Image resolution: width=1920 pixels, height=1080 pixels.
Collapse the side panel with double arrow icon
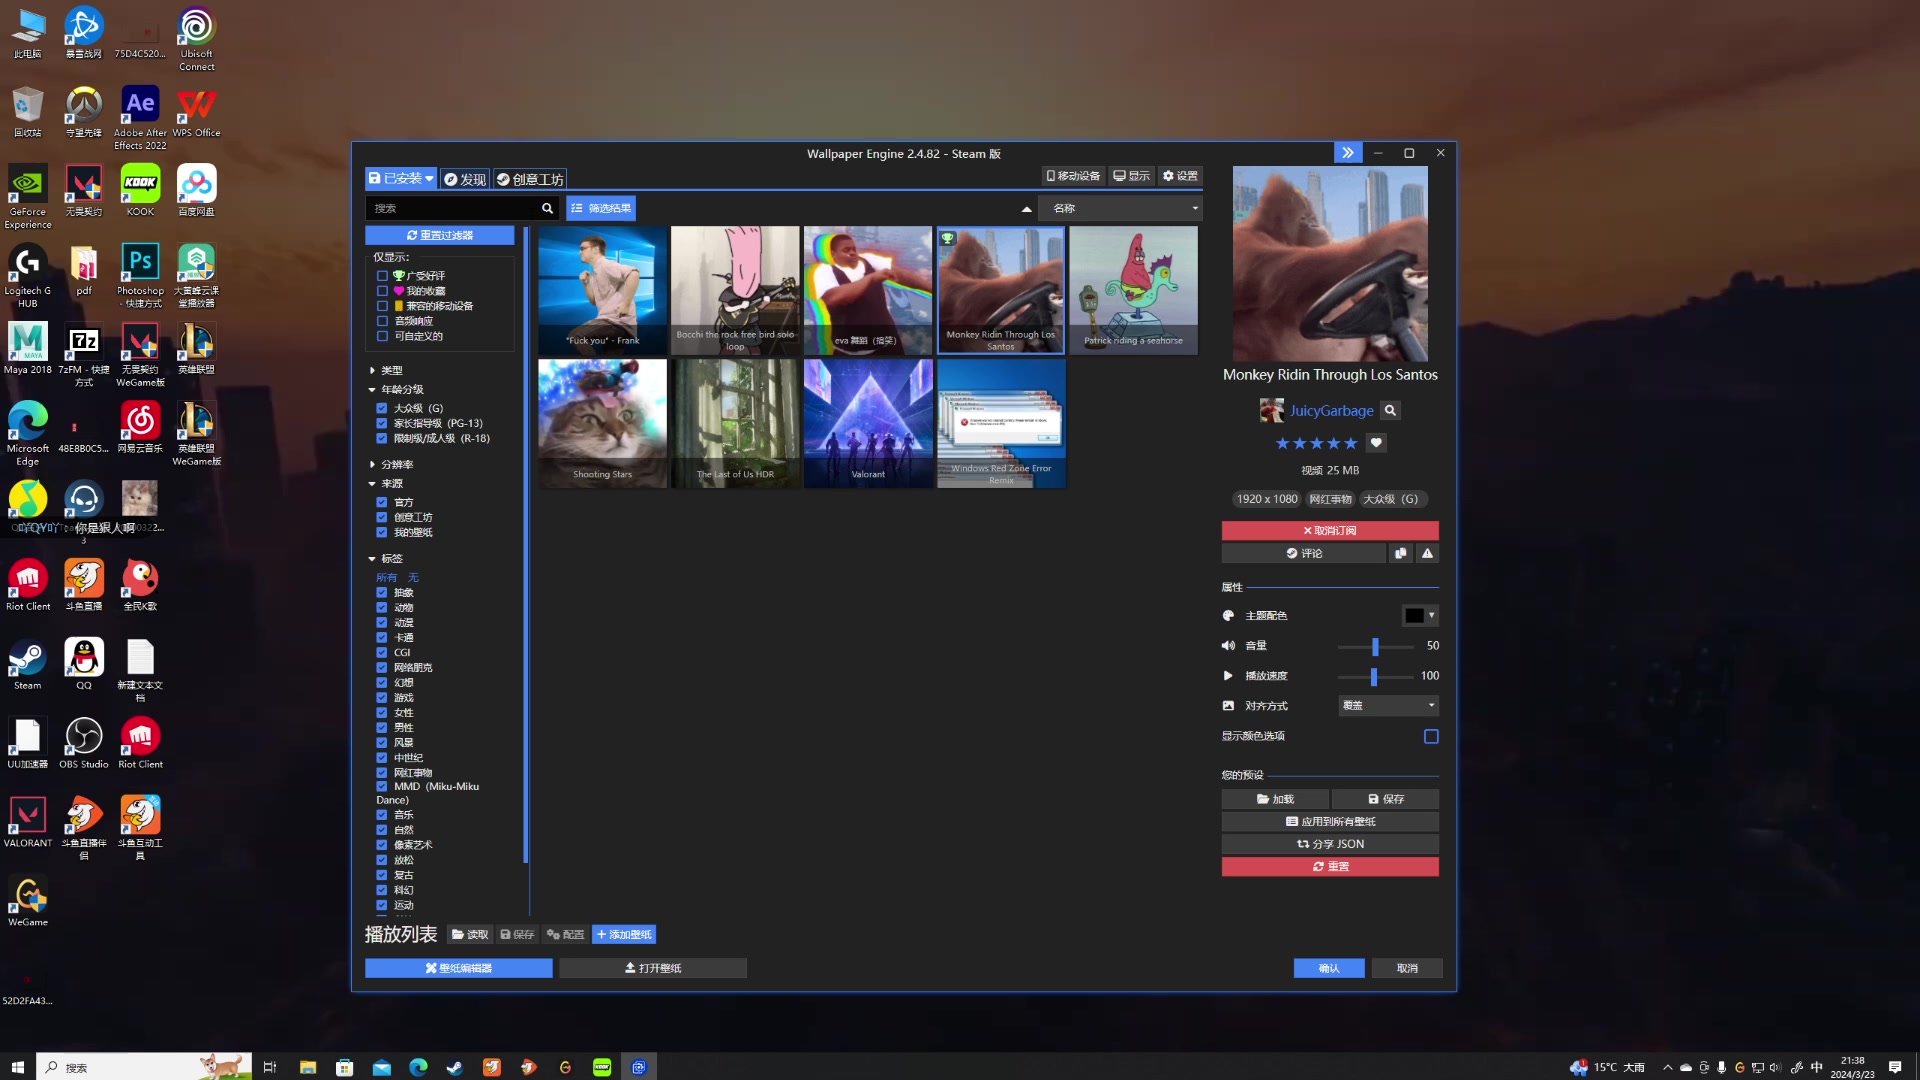pyautogui.click(x=1348, y=153)
